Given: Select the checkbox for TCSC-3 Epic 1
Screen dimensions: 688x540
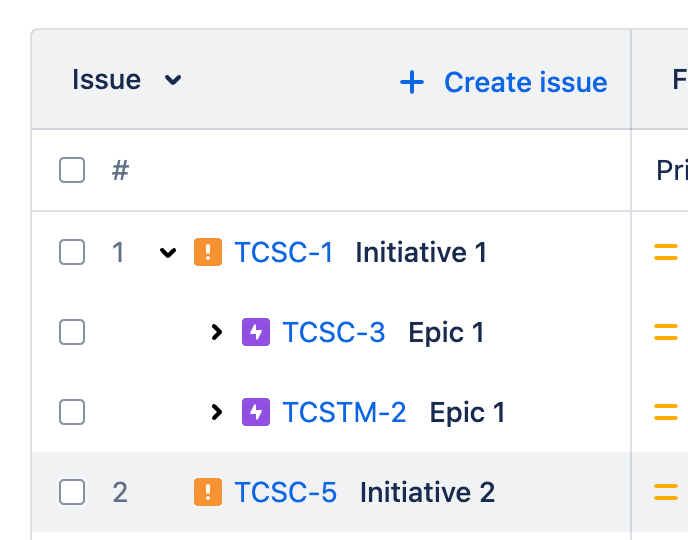Looking at the screenshot, I should pyautogui.click(x=72, y=332).
